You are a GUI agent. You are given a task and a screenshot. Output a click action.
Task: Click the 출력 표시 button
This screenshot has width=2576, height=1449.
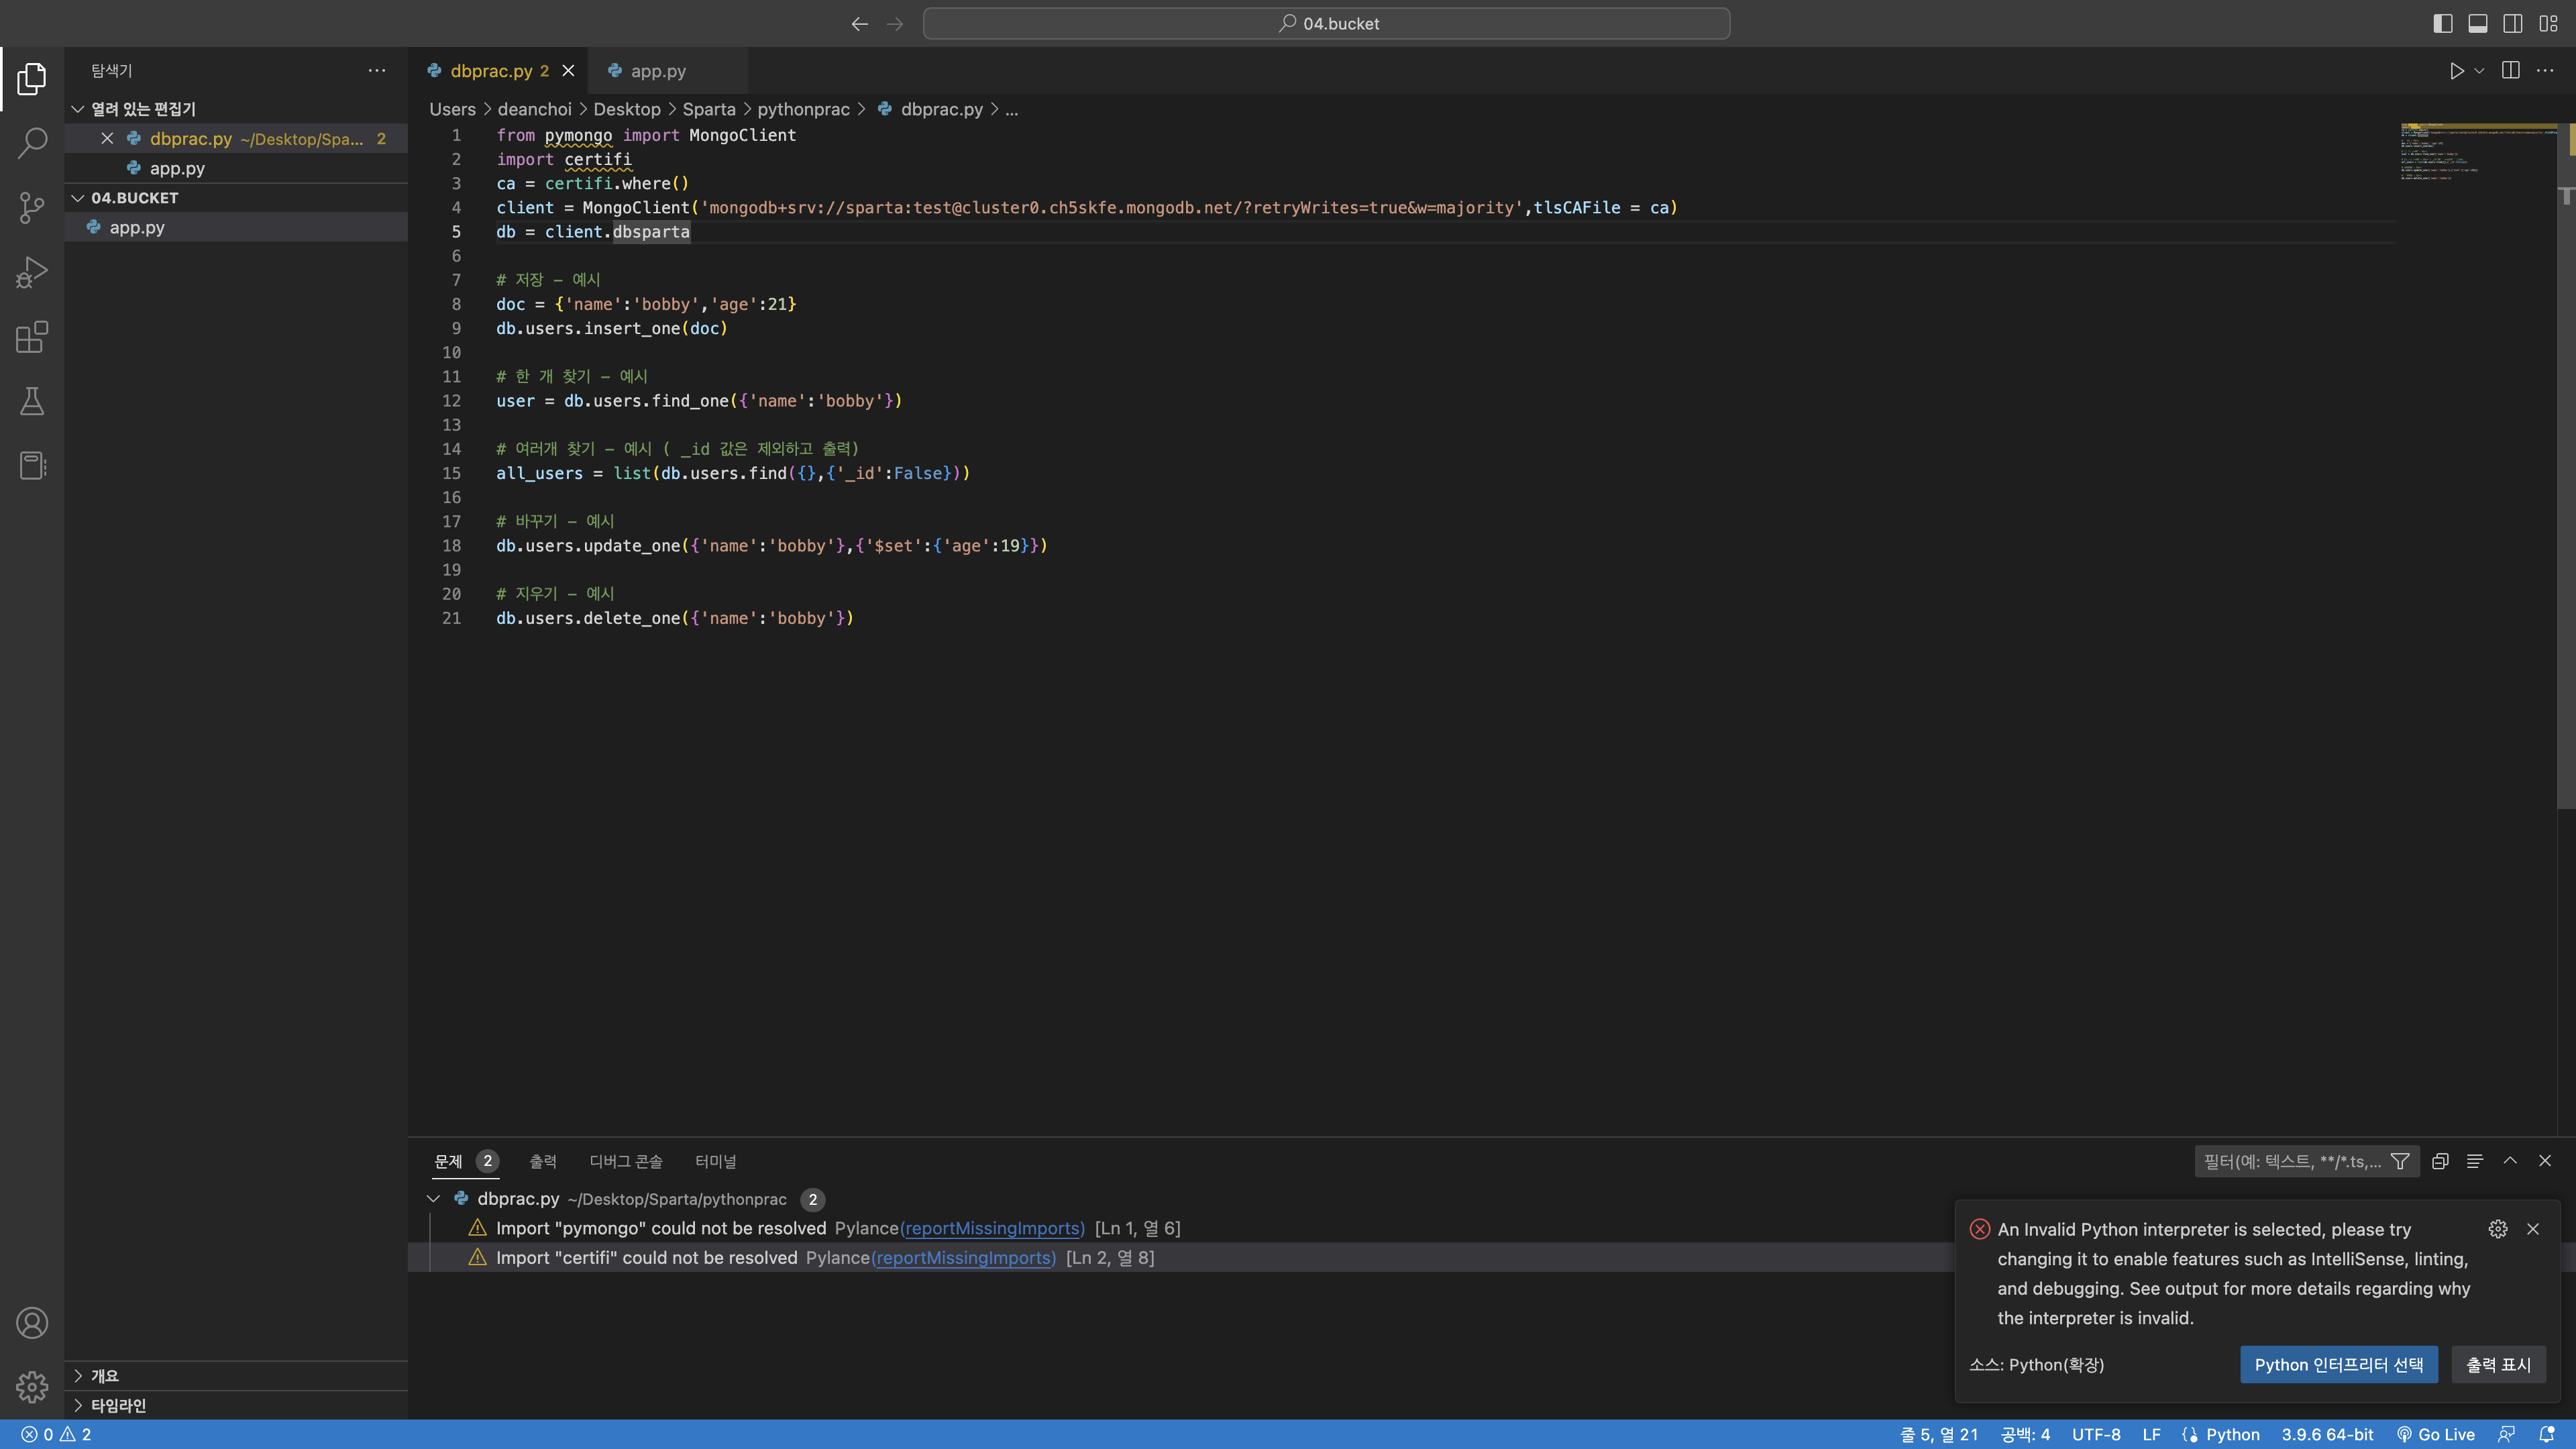[2498, 1365]
